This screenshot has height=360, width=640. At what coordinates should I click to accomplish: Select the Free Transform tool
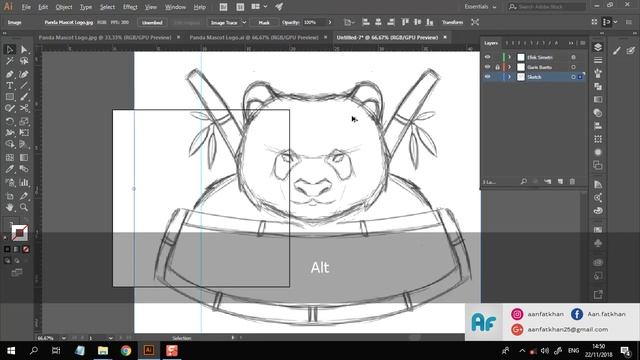point(24,133)
